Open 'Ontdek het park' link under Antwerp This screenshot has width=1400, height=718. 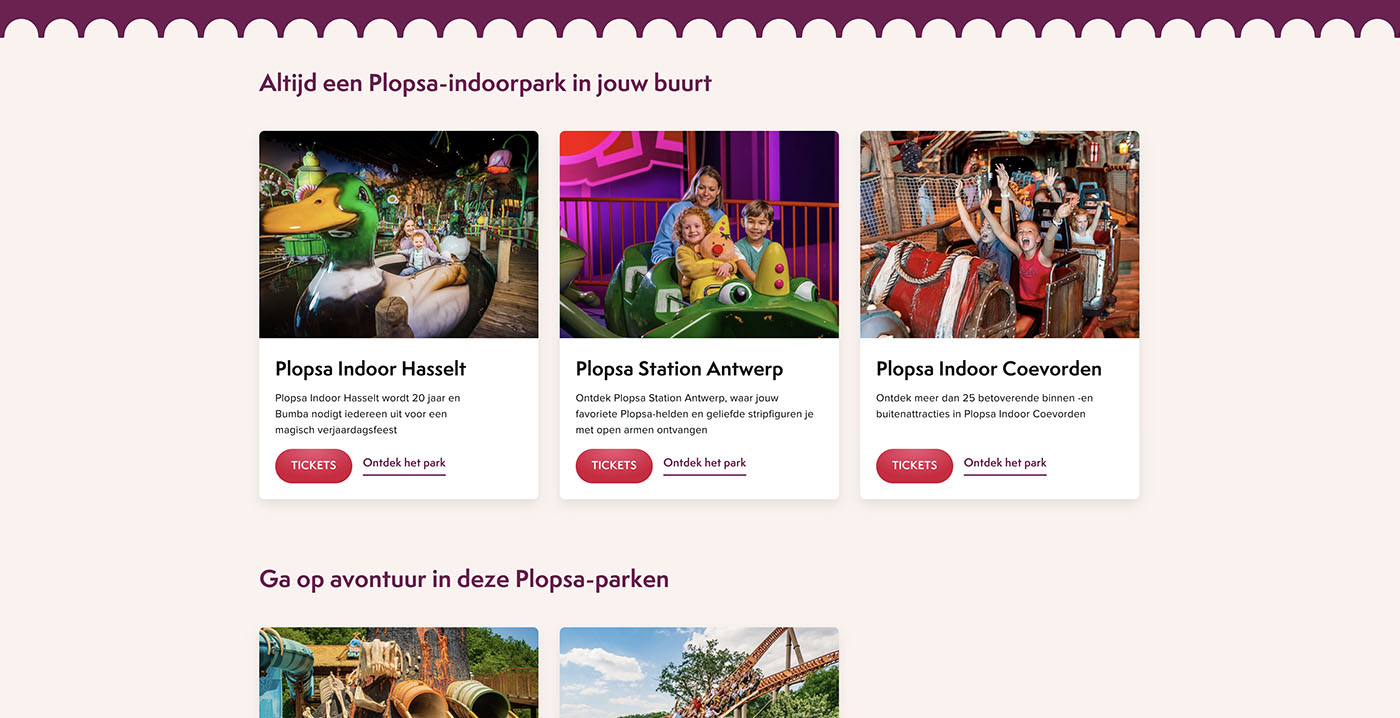click(704, 464)
